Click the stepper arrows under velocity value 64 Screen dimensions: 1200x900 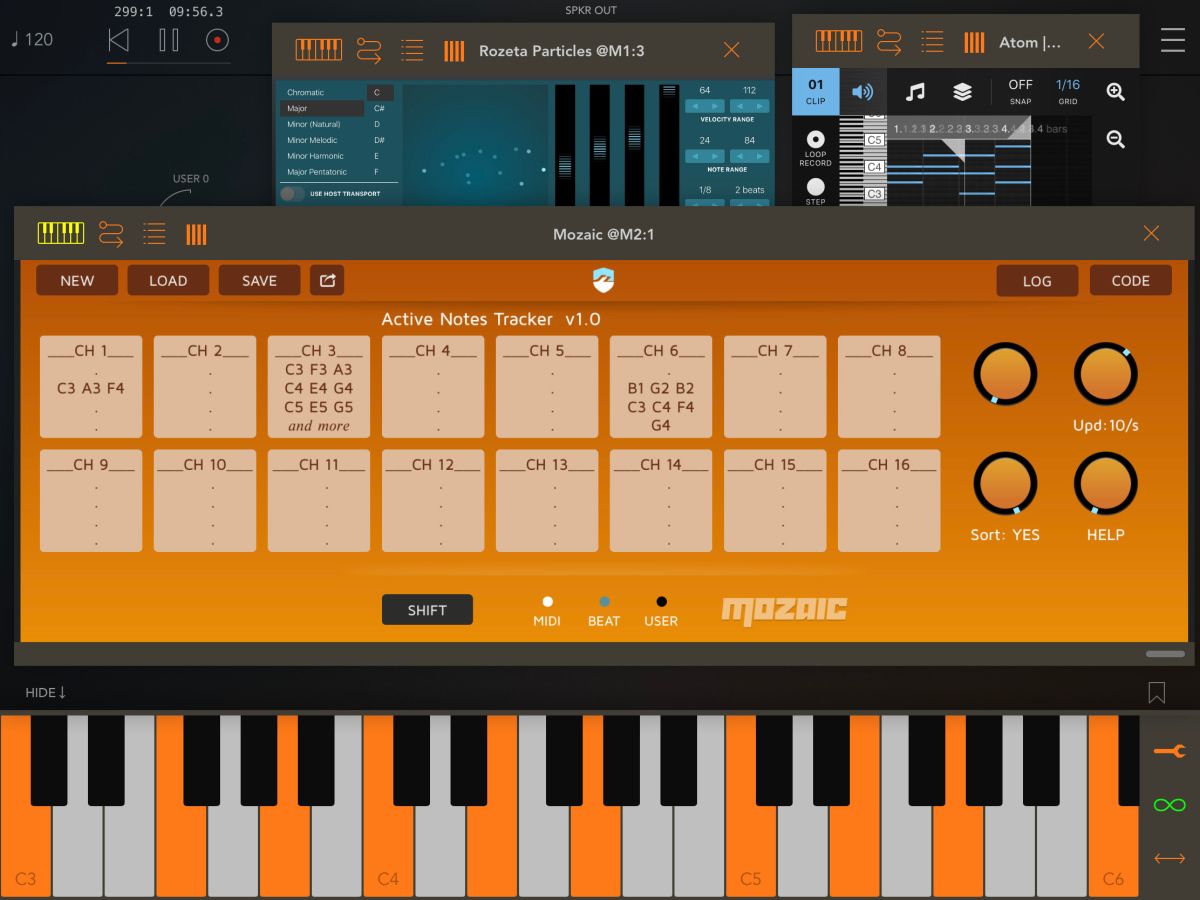705,106
